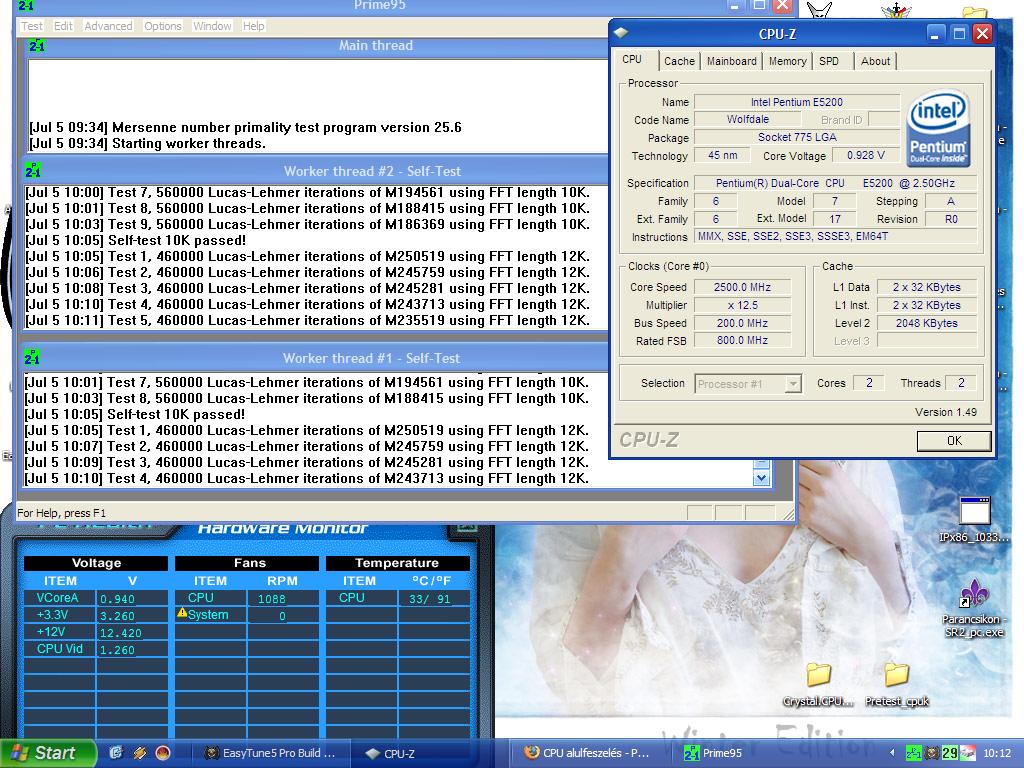Click the Code Name value Wolfdale
This screenshot has height=768, width=1024.
(x=748, y=120)
